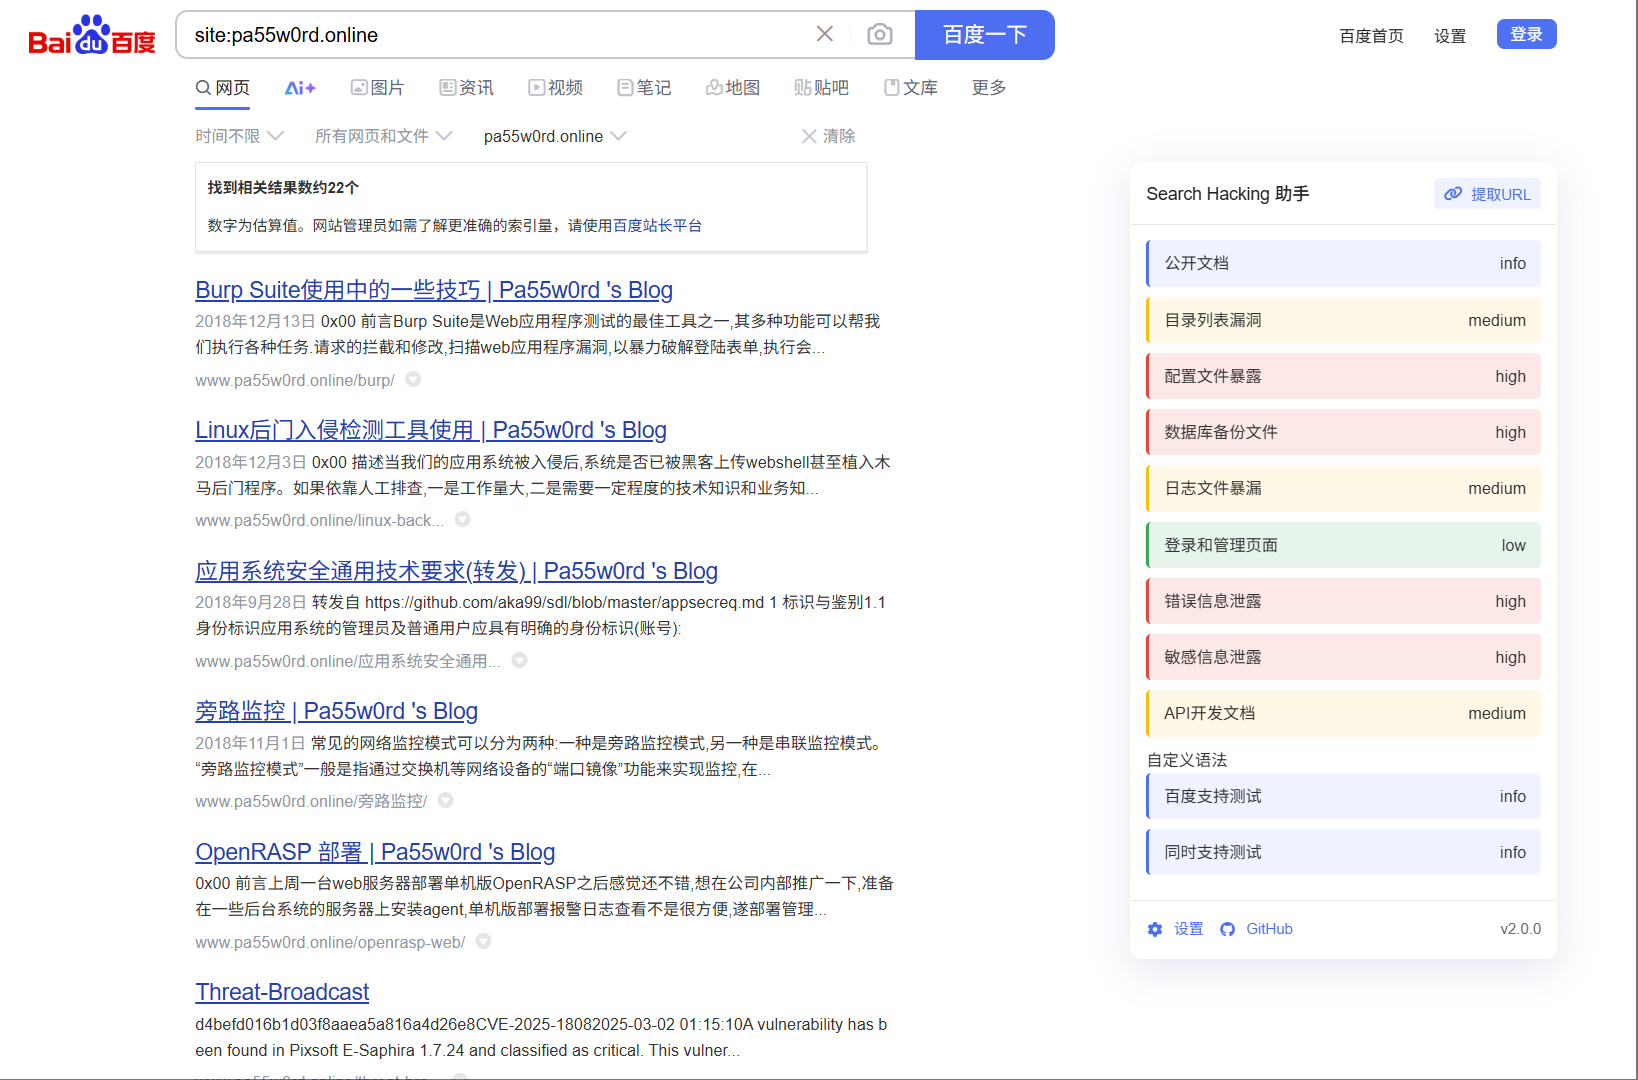Open 设置 in the top right header

1450,36
